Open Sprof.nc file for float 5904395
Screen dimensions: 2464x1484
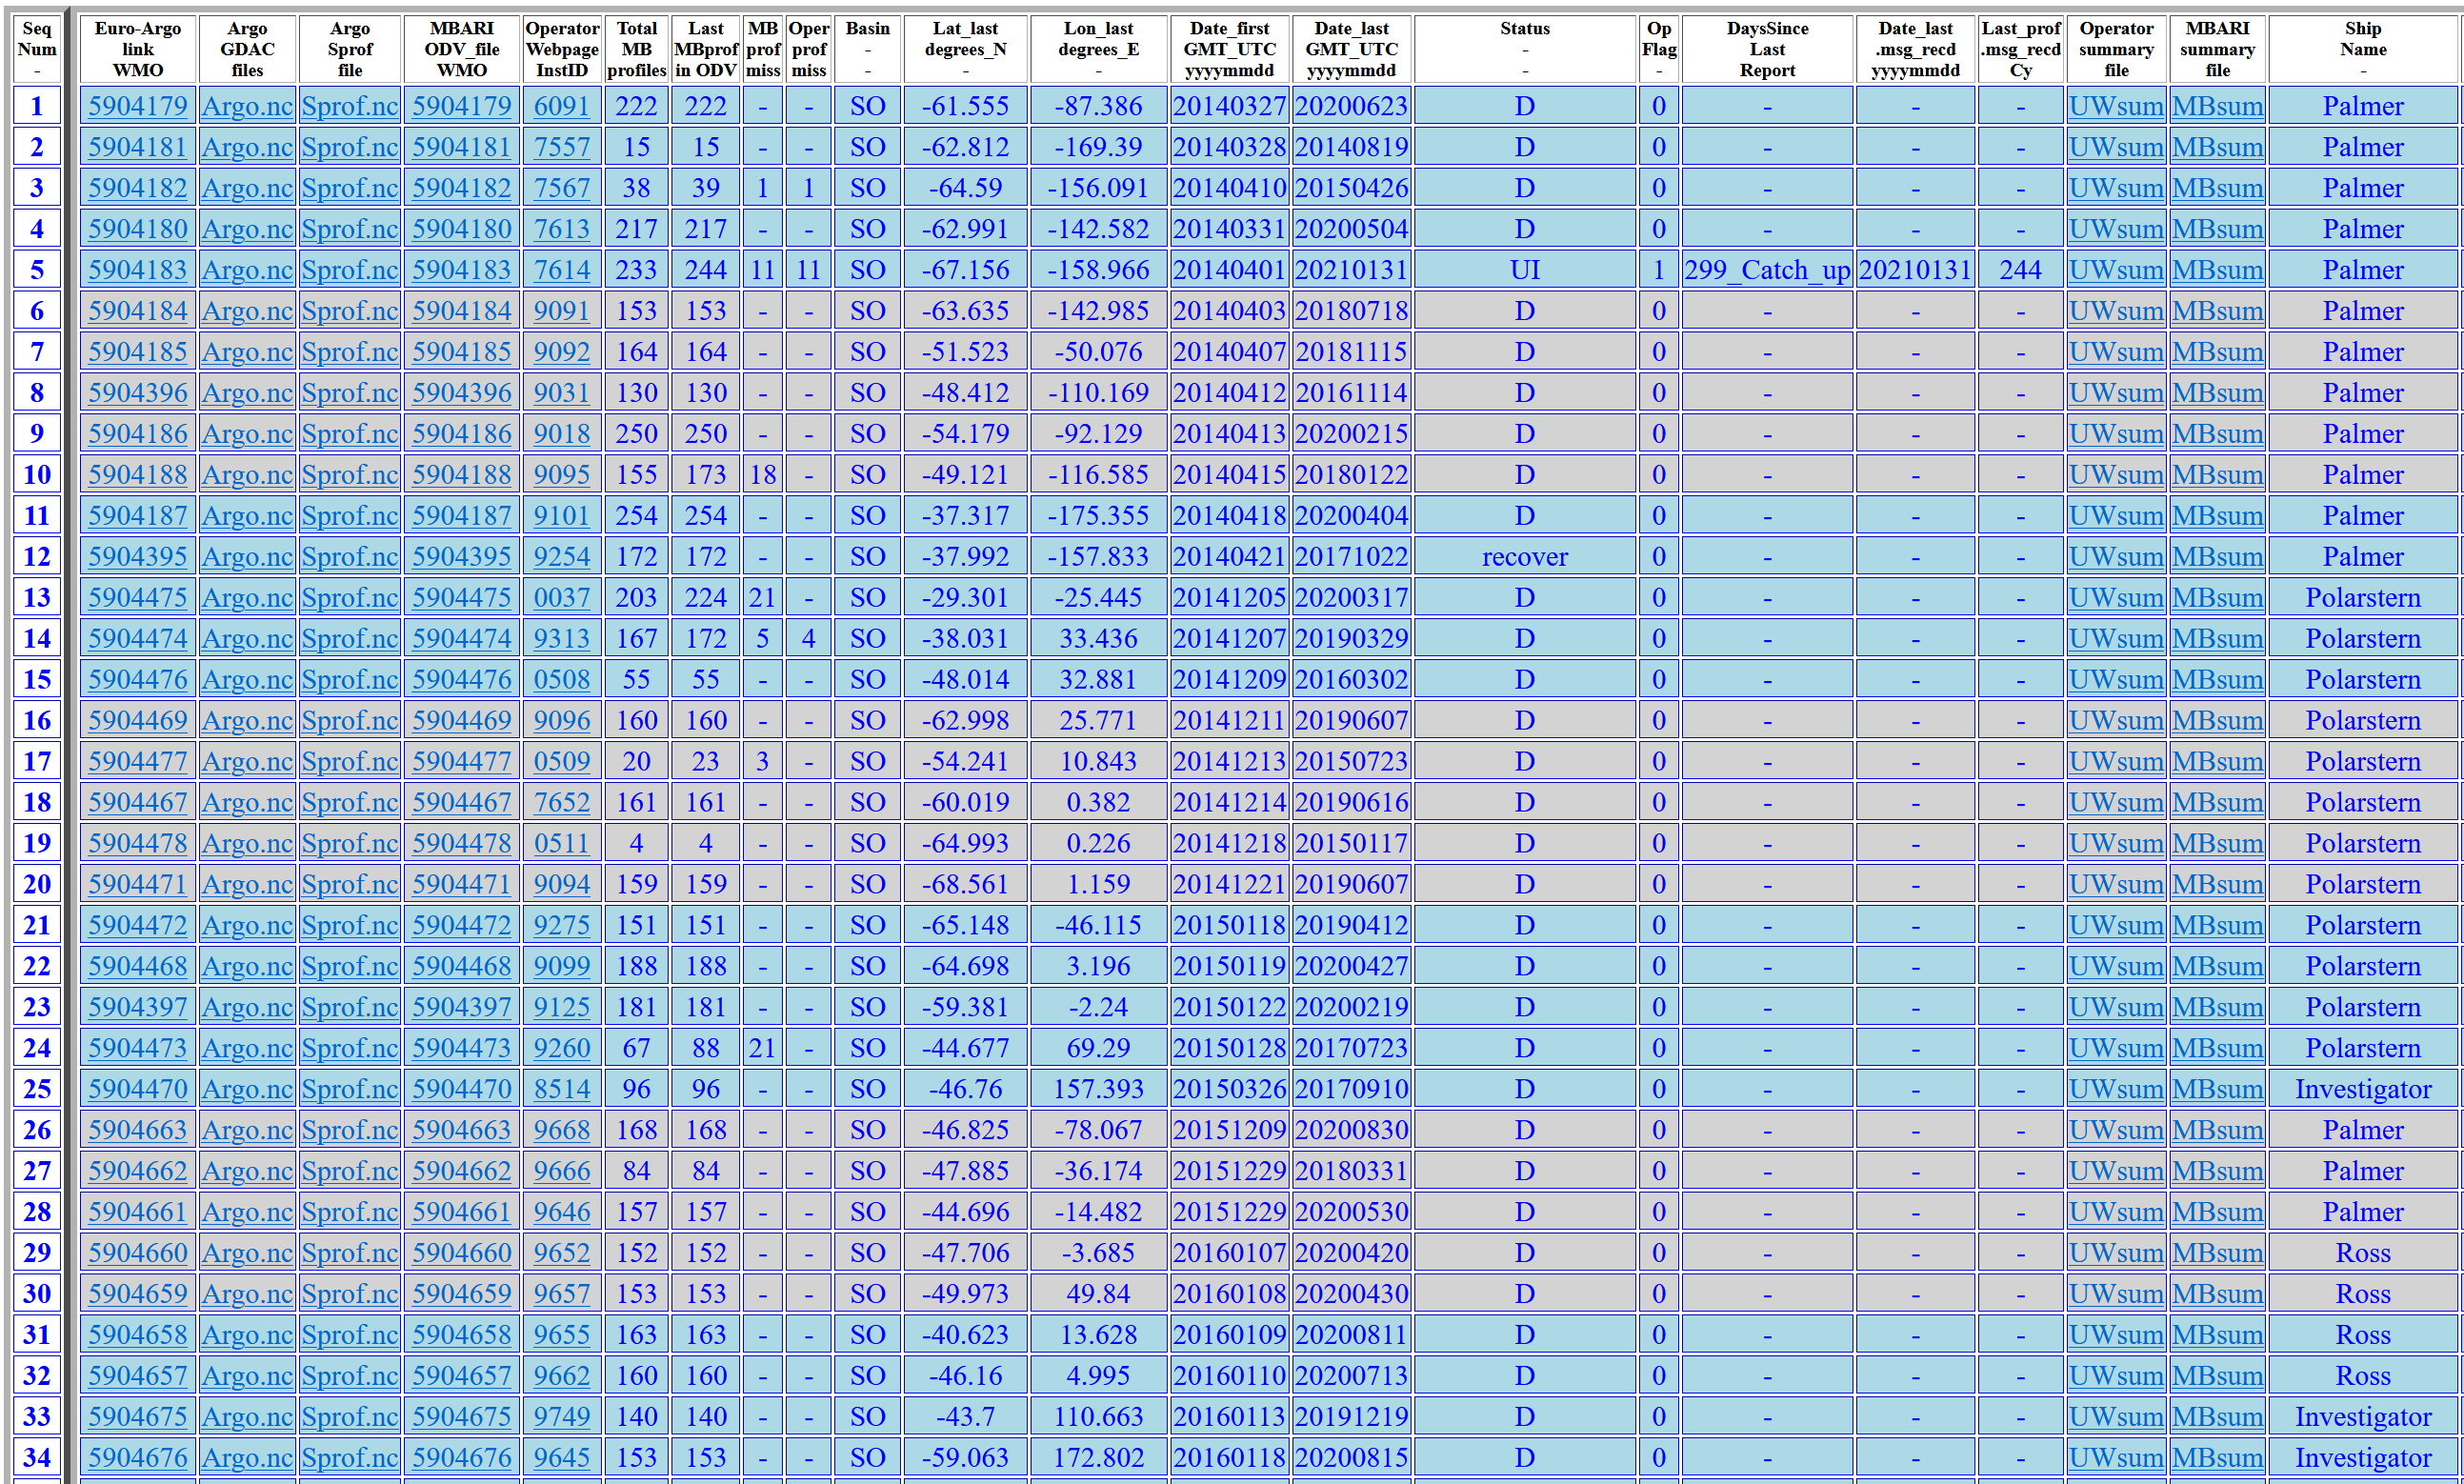click(350, 557)
